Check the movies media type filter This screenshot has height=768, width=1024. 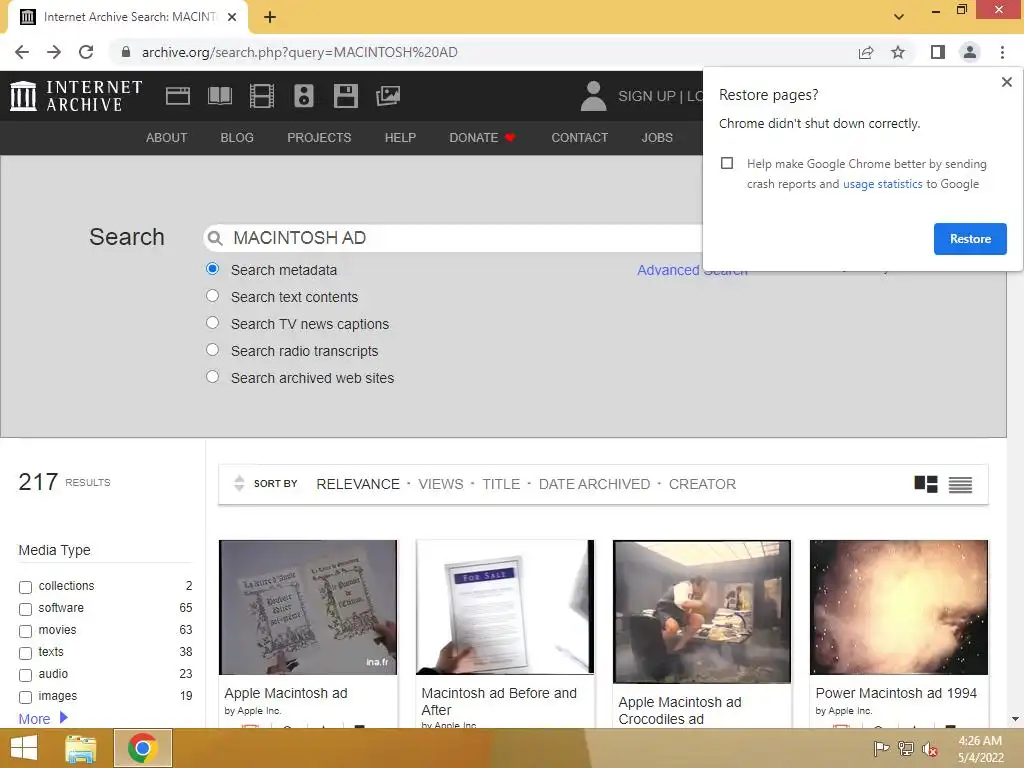(25, 632)
